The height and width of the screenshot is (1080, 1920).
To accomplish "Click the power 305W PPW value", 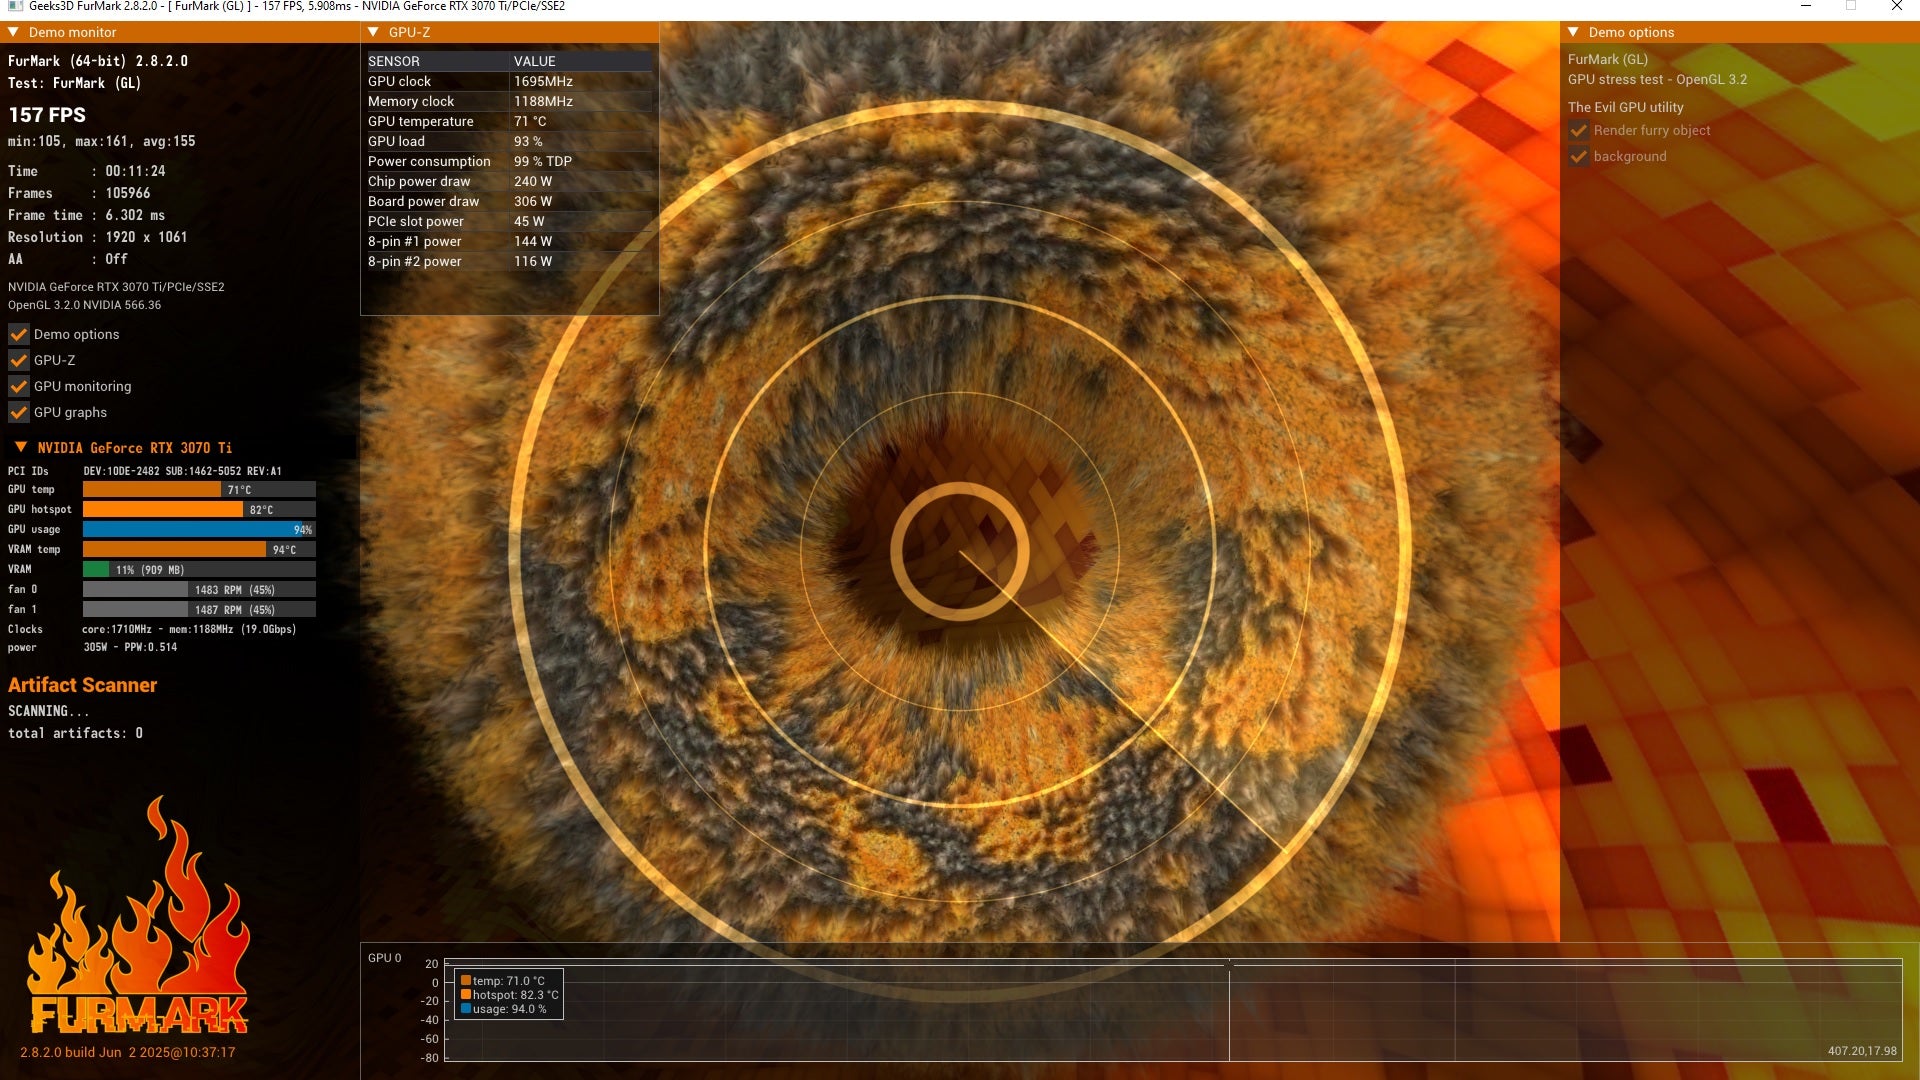I will click(130, 647).
